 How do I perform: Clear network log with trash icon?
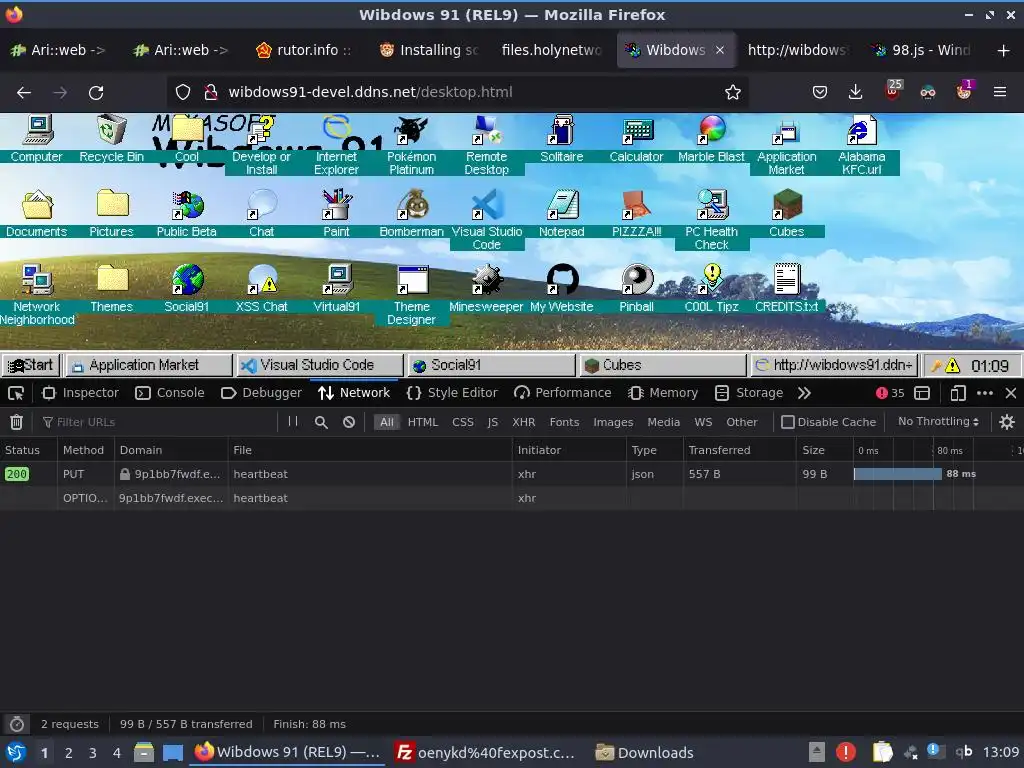click(x=16, y=423)
